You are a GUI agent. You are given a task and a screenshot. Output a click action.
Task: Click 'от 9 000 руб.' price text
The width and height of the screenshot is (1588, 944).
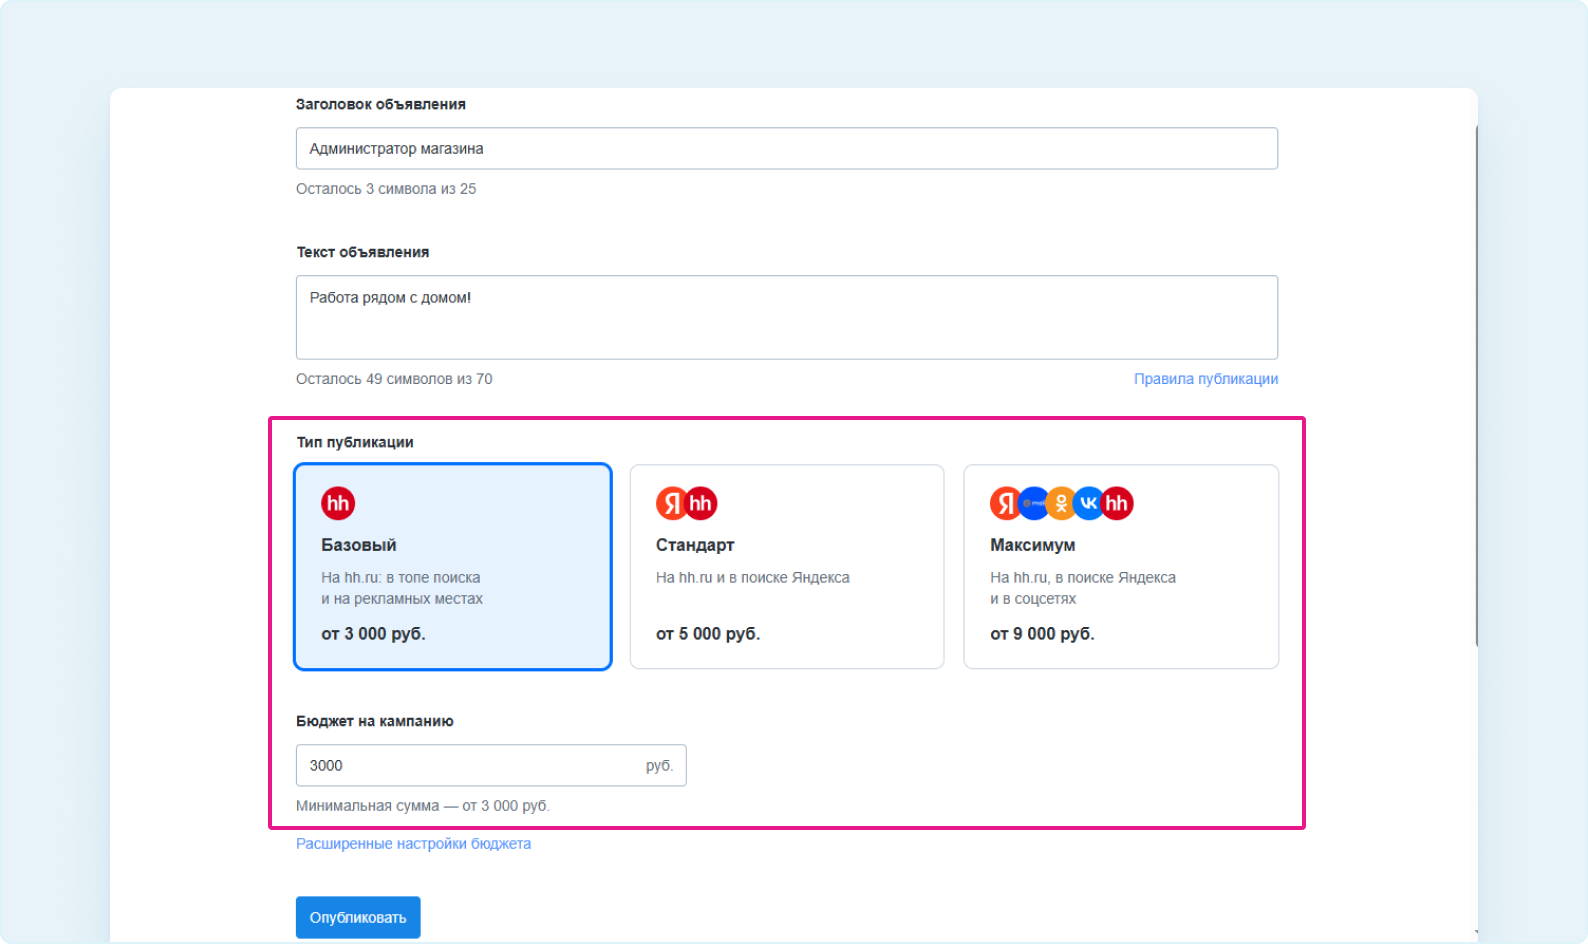(x=1042, y=634)
